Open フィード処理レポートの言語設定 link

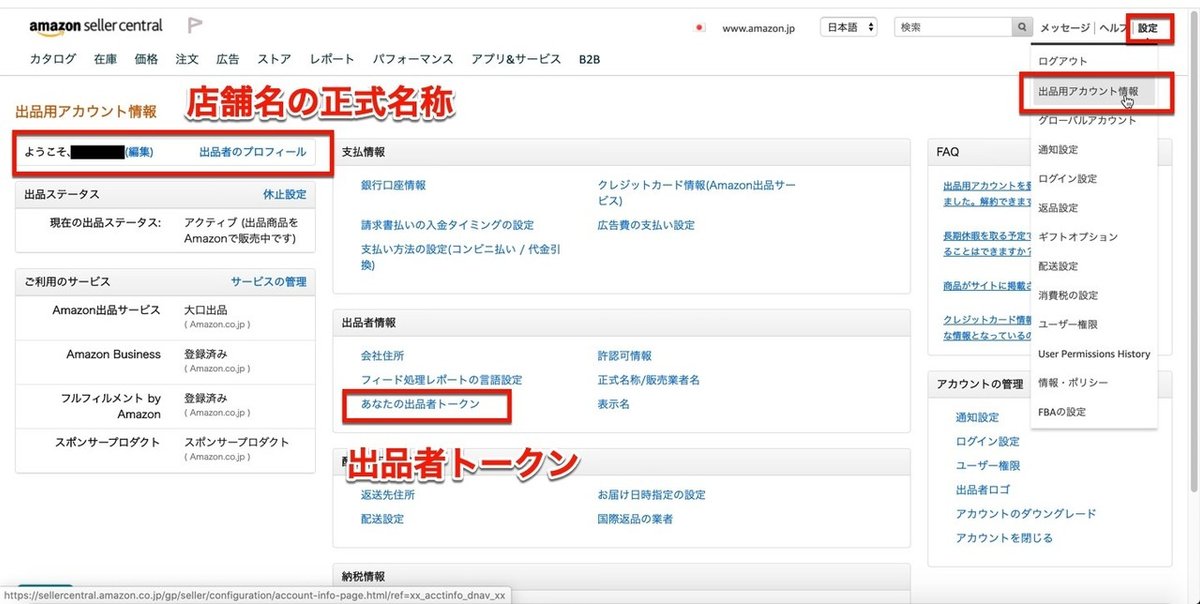441,380
